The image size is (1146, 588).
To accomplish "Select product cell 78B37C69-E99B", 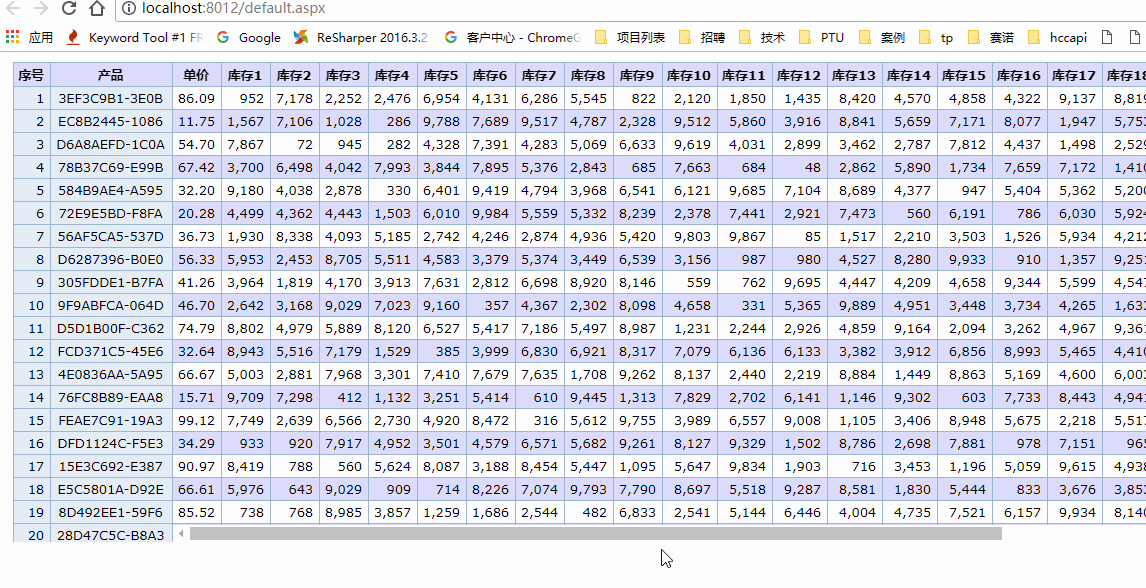I will pos(111,167).
